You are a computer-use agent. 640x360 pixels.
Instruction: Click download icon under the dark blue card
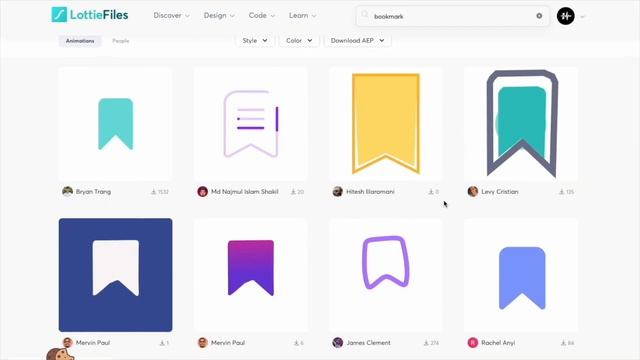click(x=162, y=343)
